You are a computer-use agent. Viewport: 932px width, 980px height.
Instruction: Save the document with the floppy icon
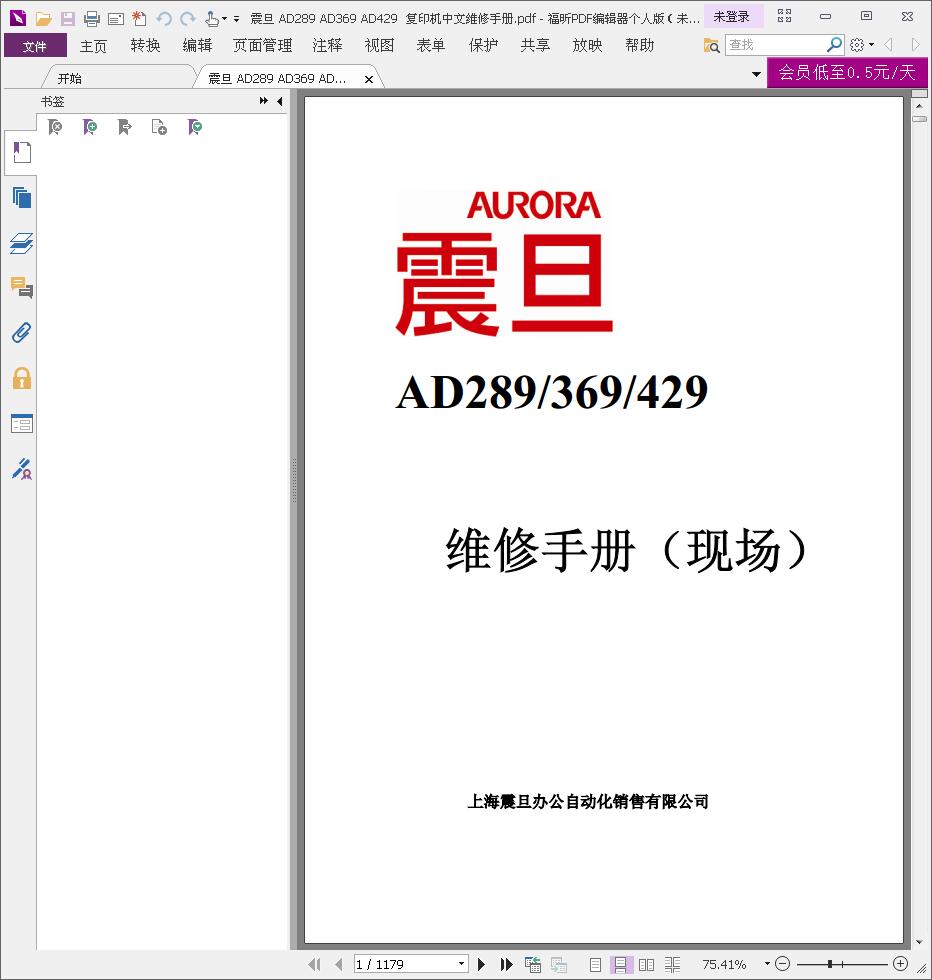coord(68,19)
